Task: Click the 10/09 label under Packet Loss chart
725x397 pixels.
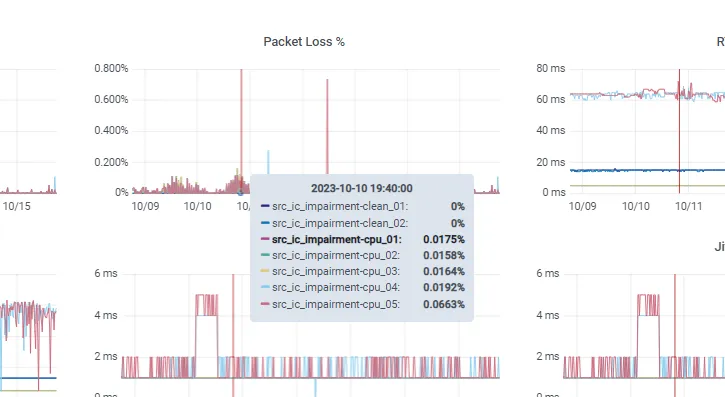Action: coord(145,206)
